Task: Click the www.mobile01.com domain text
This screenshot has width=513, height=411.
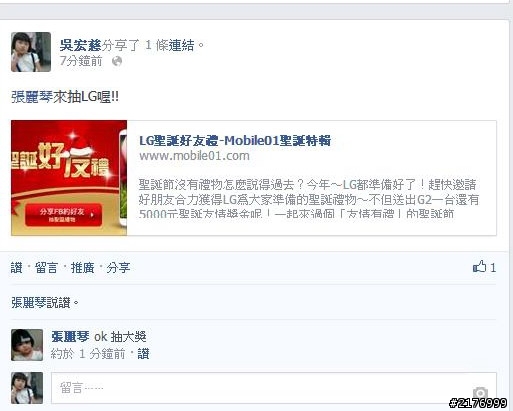Action: tap(194, 156)
